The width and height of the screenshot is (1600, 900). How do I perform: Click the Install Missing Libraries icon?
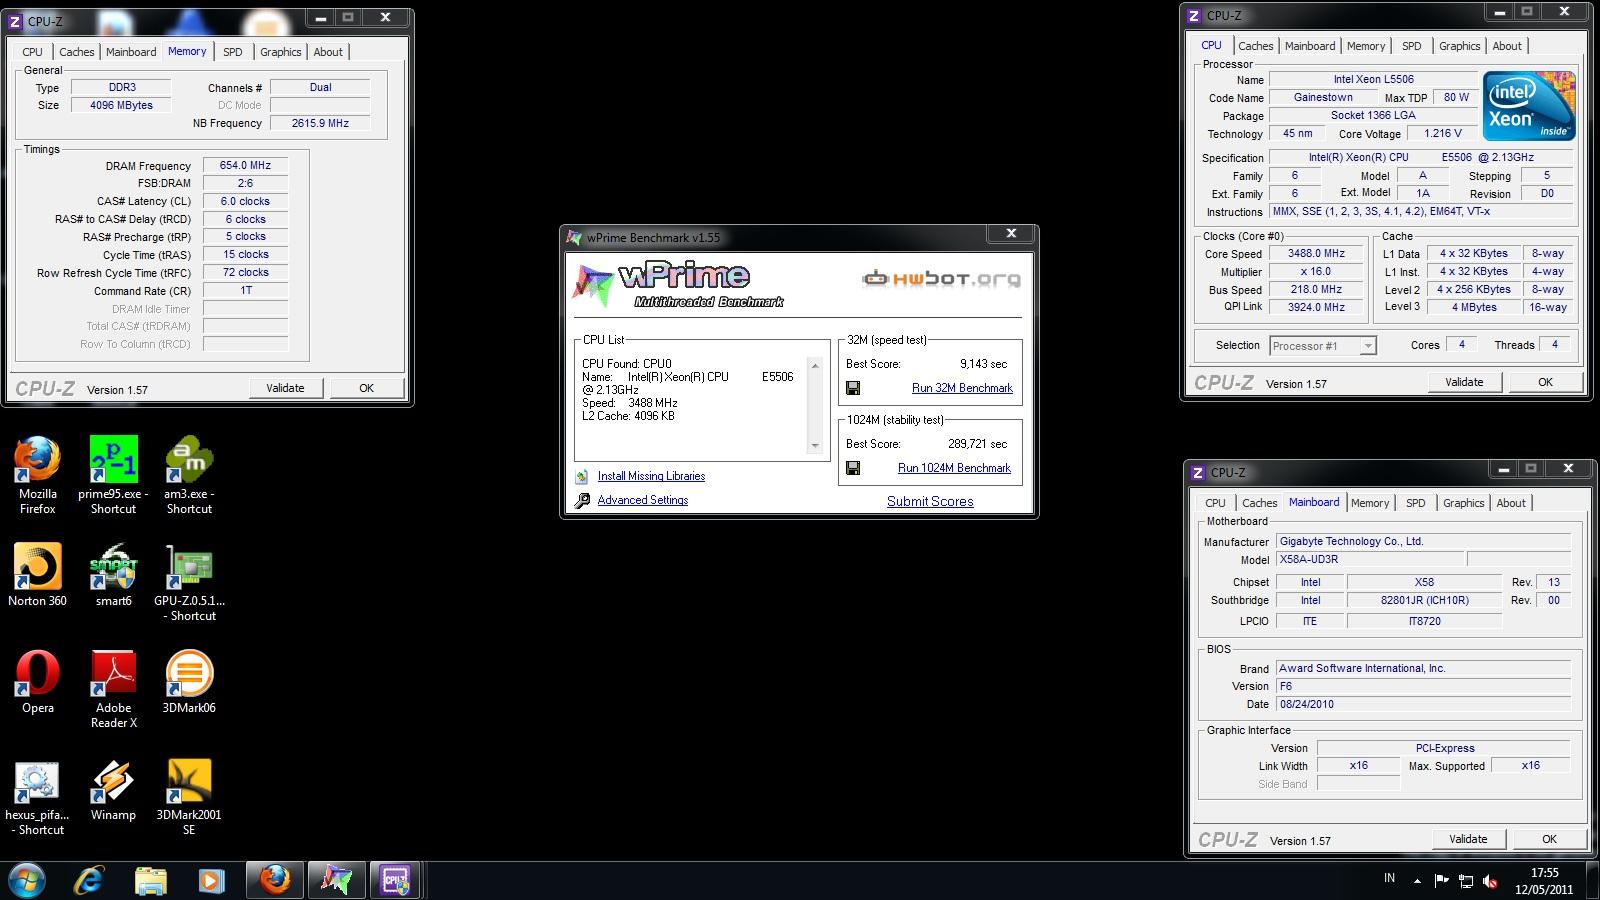point(582,477)
